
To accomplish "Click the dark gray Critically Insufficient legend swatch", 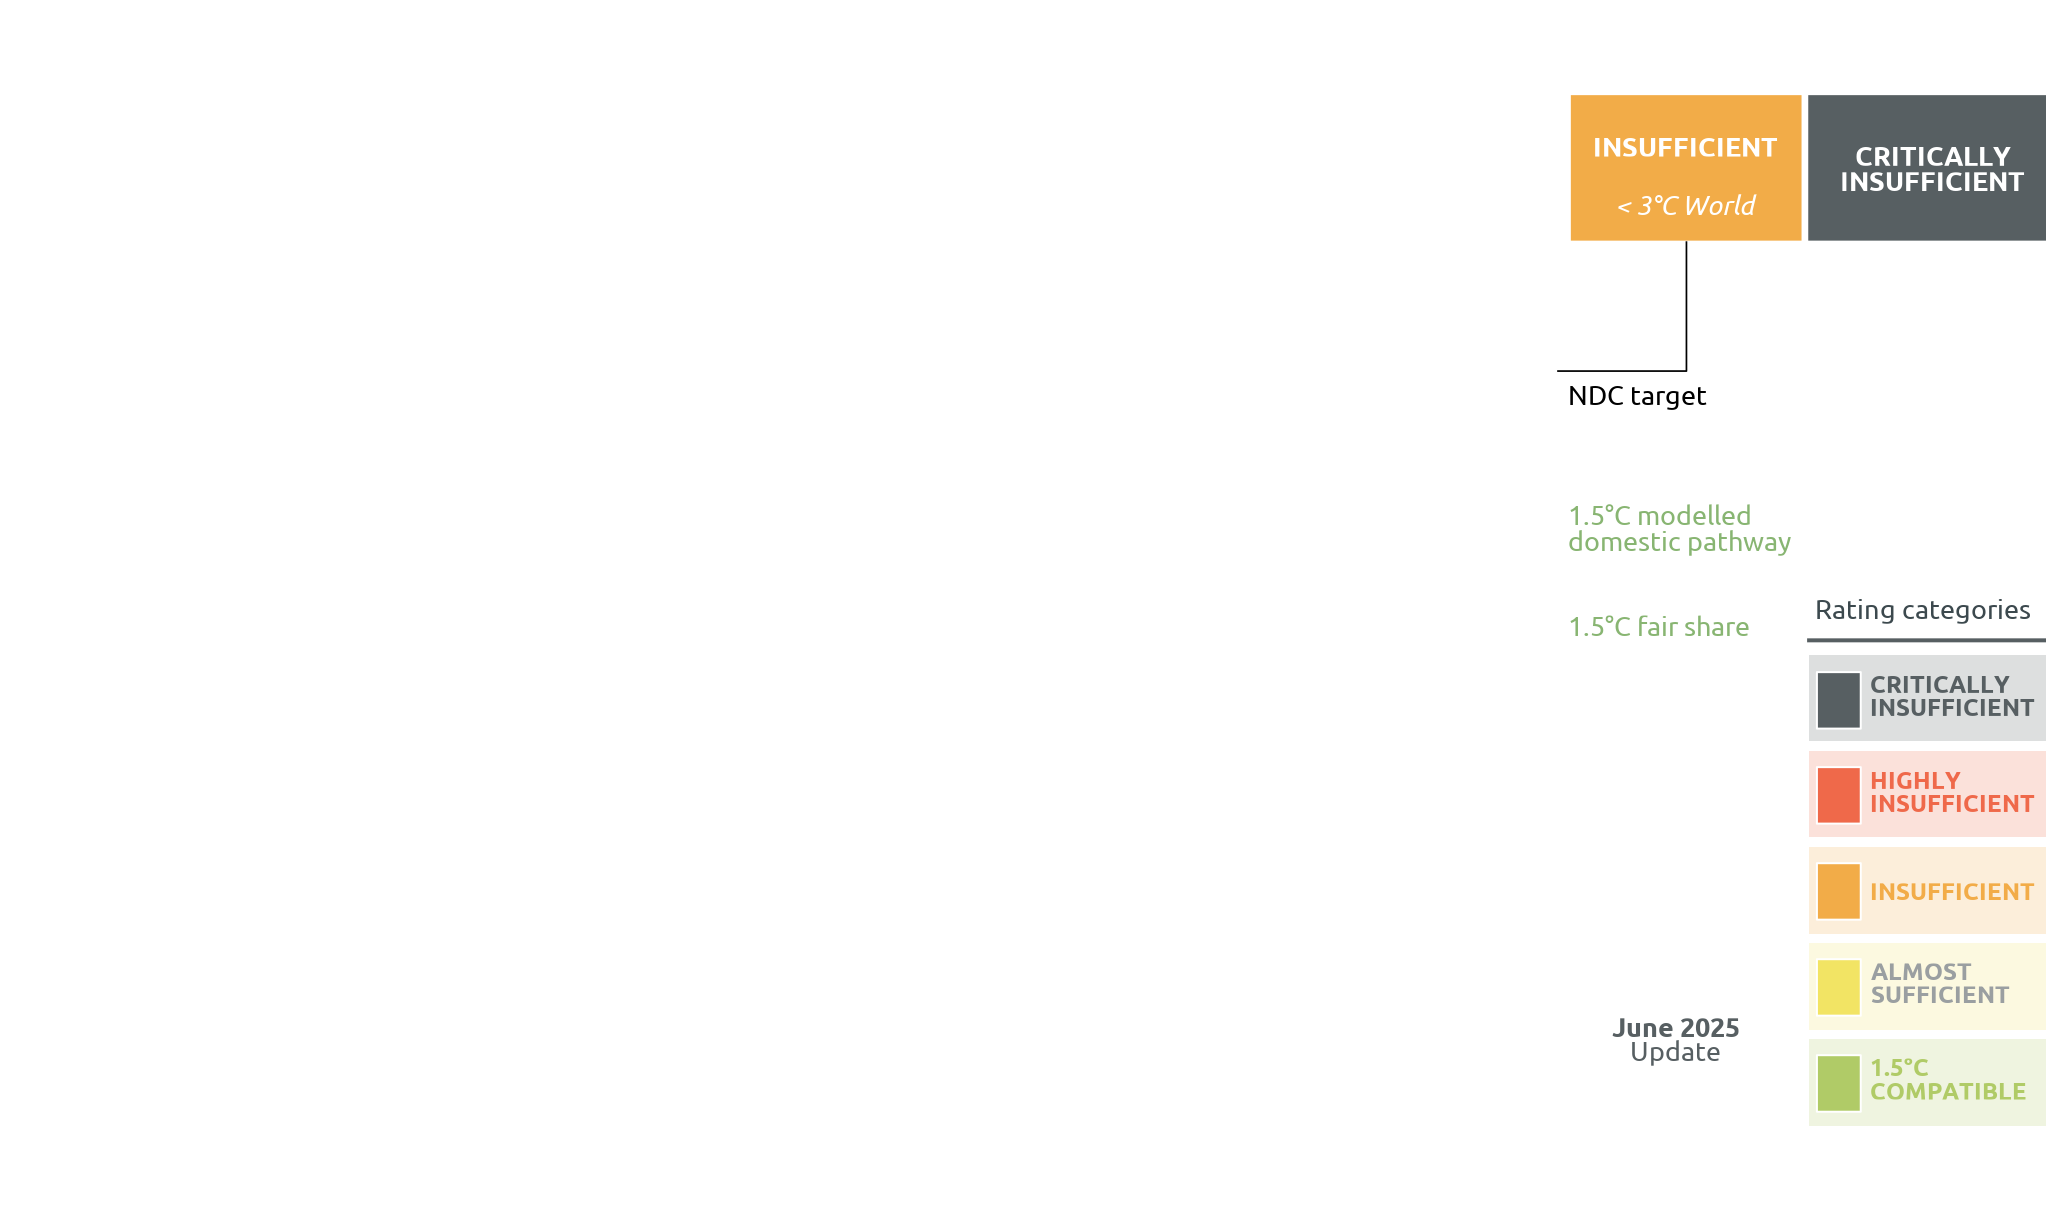I will pyautogui.click(x=1838, y=699).
